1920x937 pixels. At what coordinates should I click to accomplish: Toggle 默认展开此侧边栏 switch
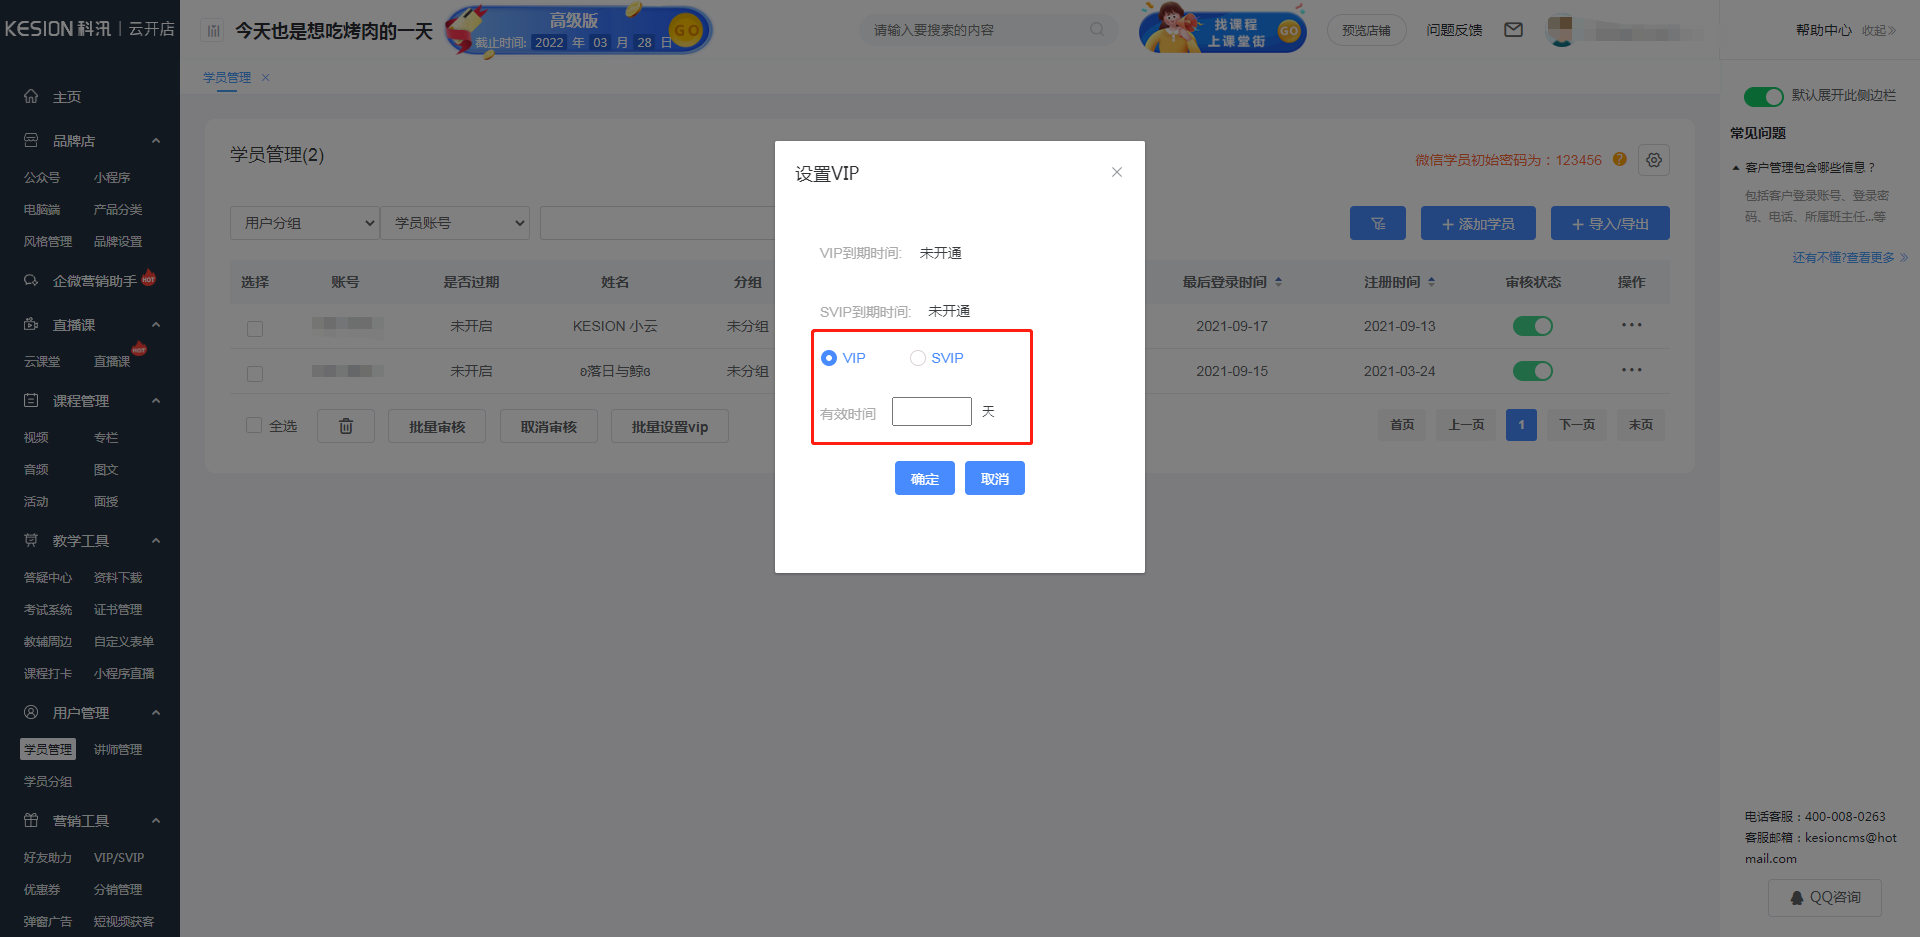click(1764, 96)
